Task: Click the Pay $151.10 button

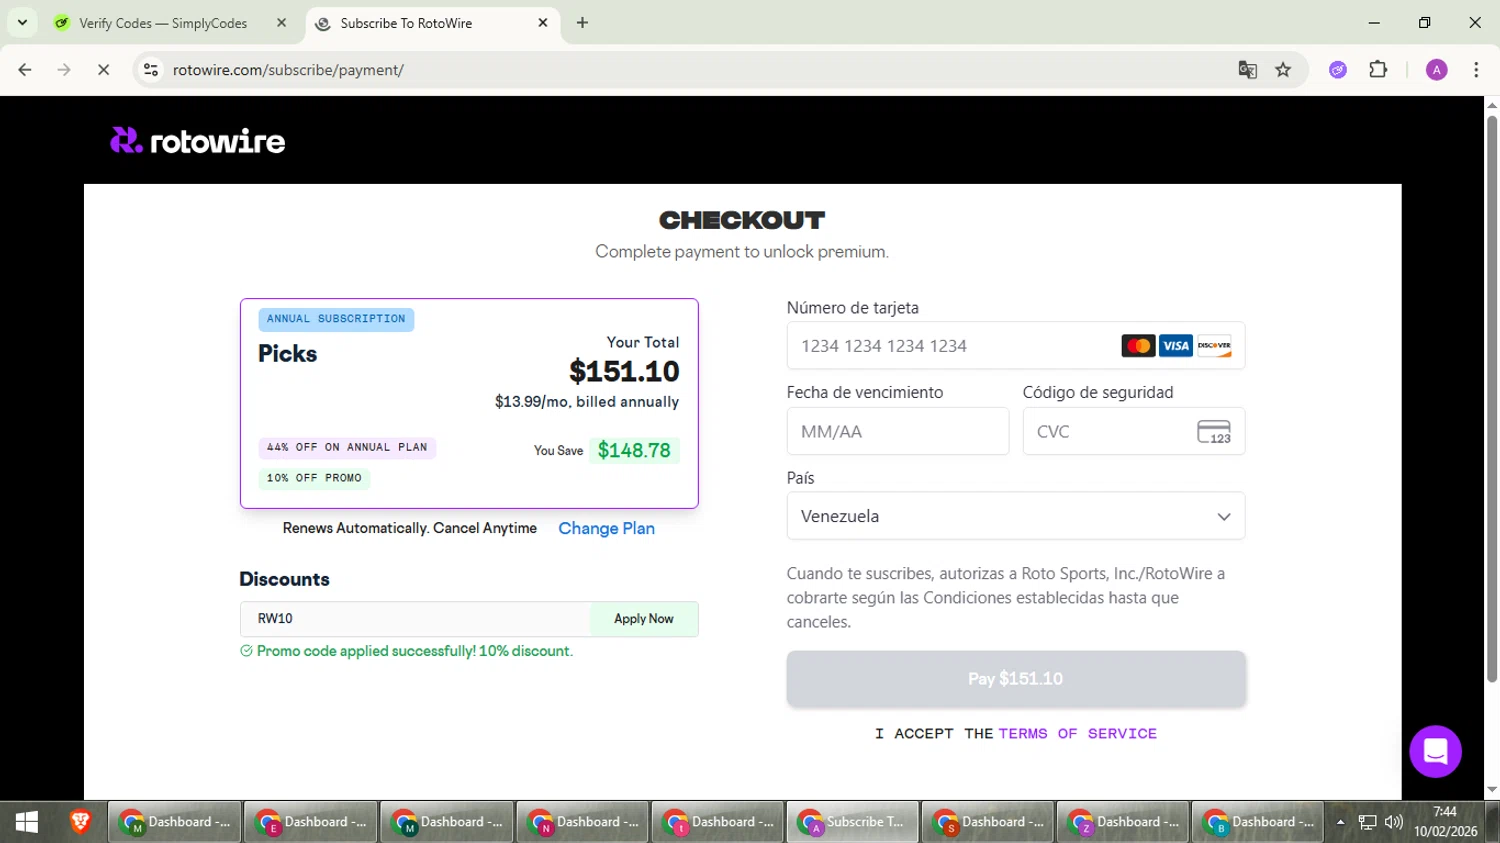Action: pyautogui.click(x=1016, y=679)
